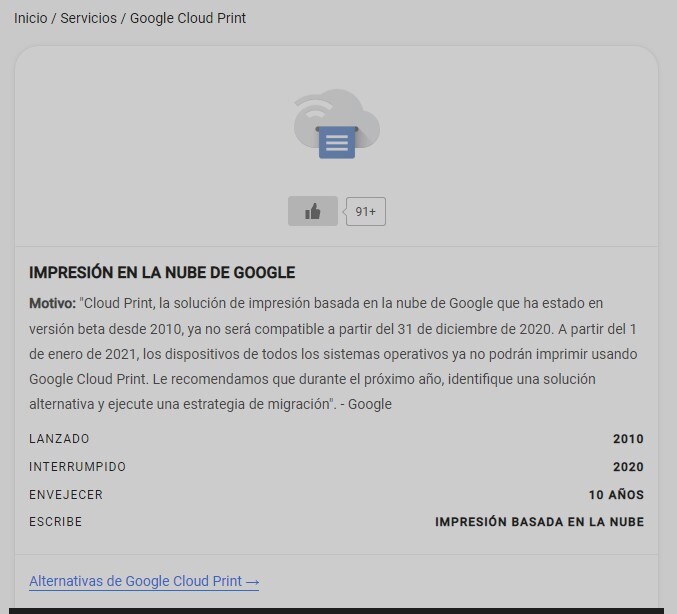677x614 pixels.
Task: Click the thumbs-up like button
Action: [x=313, y=211]
